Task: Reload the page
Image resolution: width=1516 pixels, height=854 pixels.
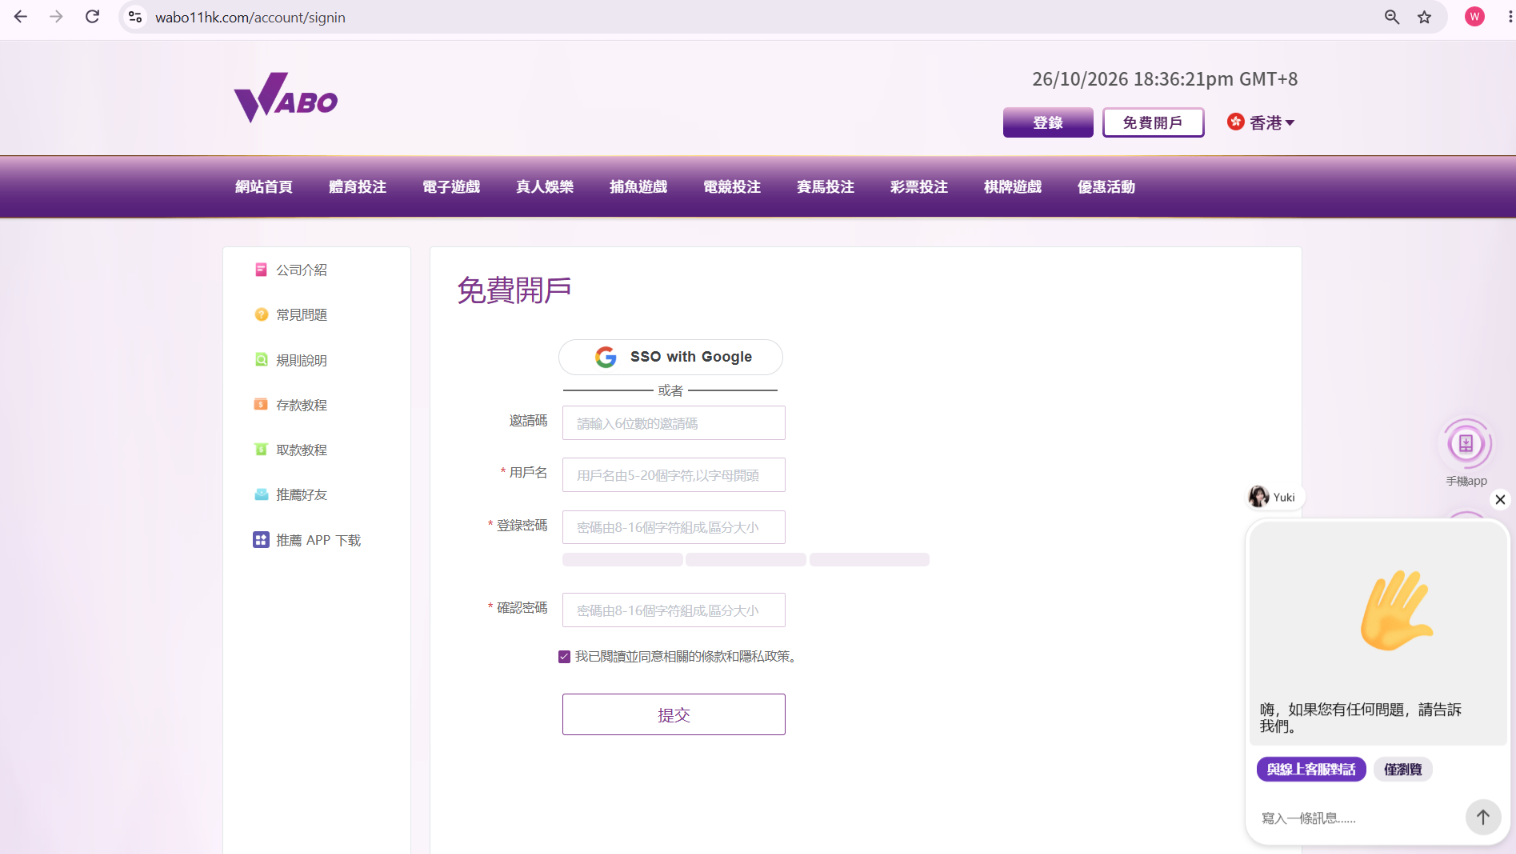Action: pos(93,17)
